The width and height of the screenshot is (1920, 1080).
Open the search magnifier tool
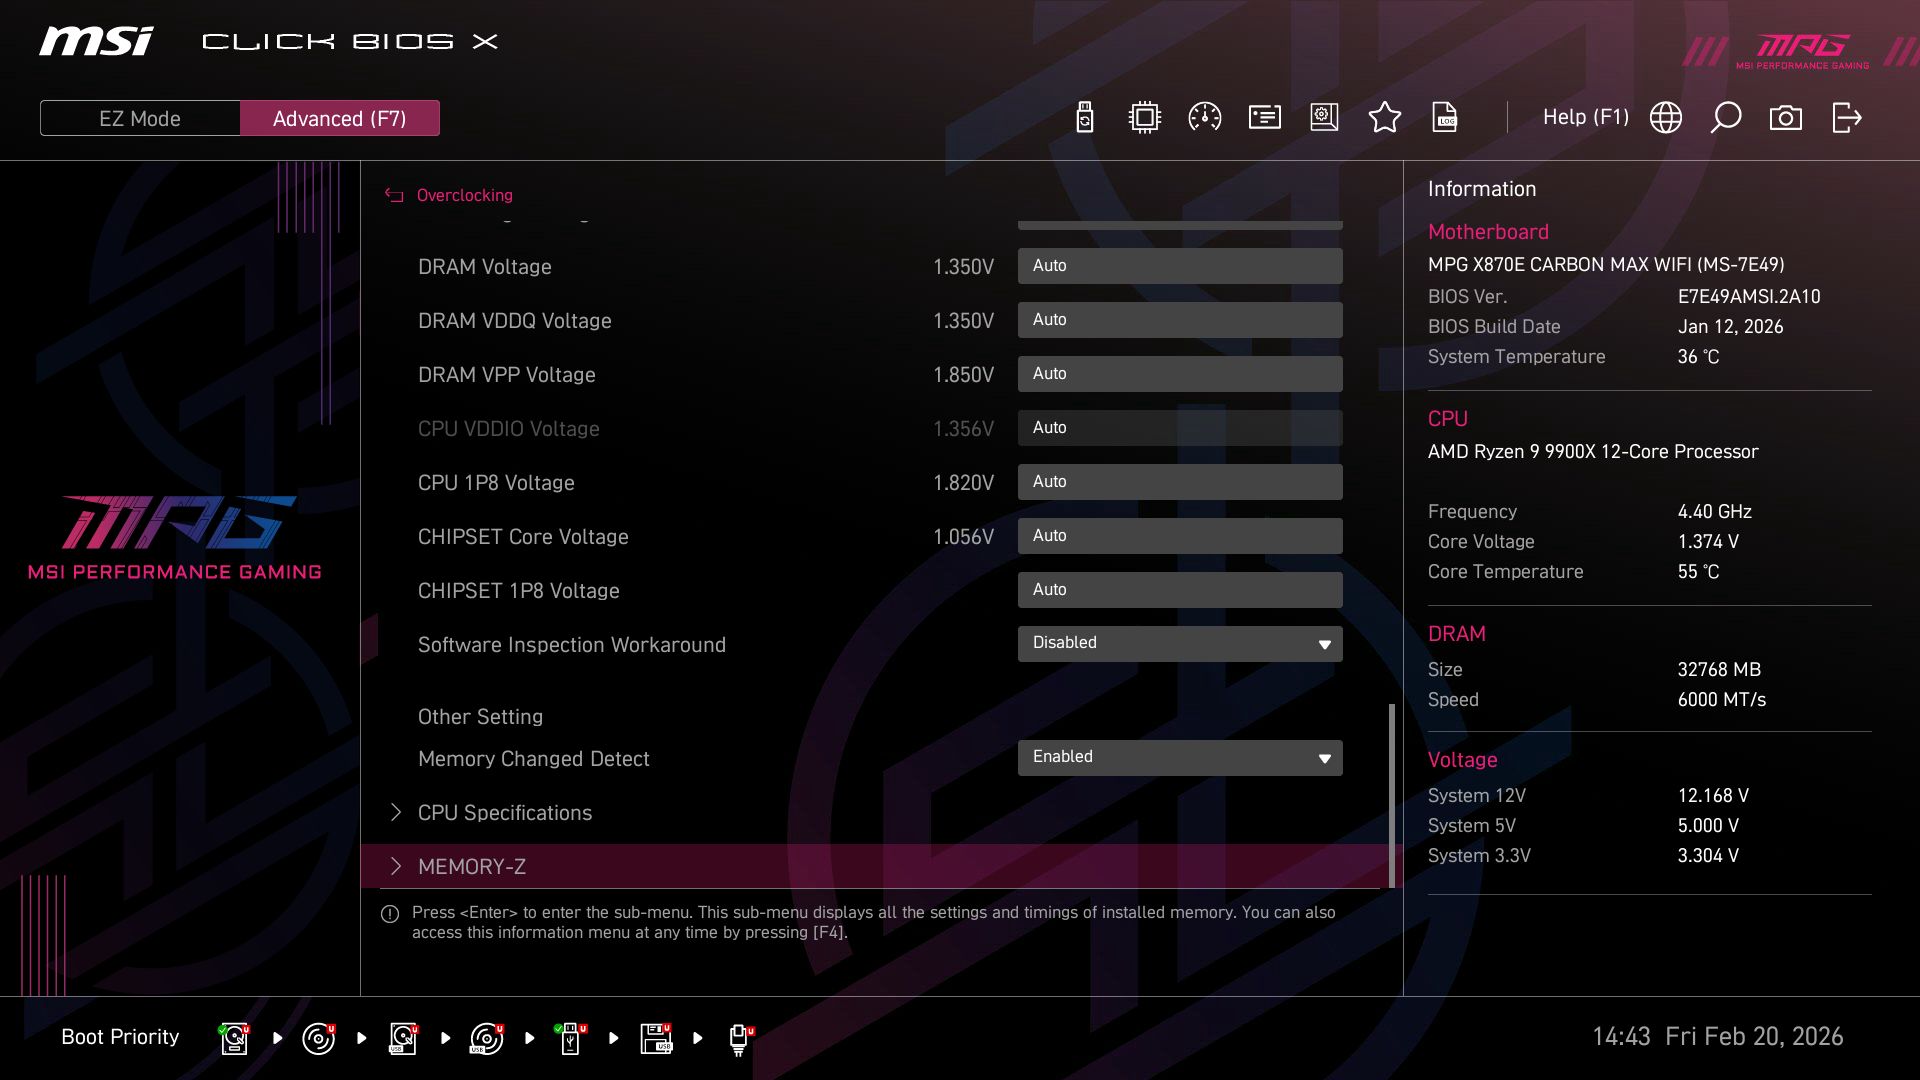(x=1725, y=117)
